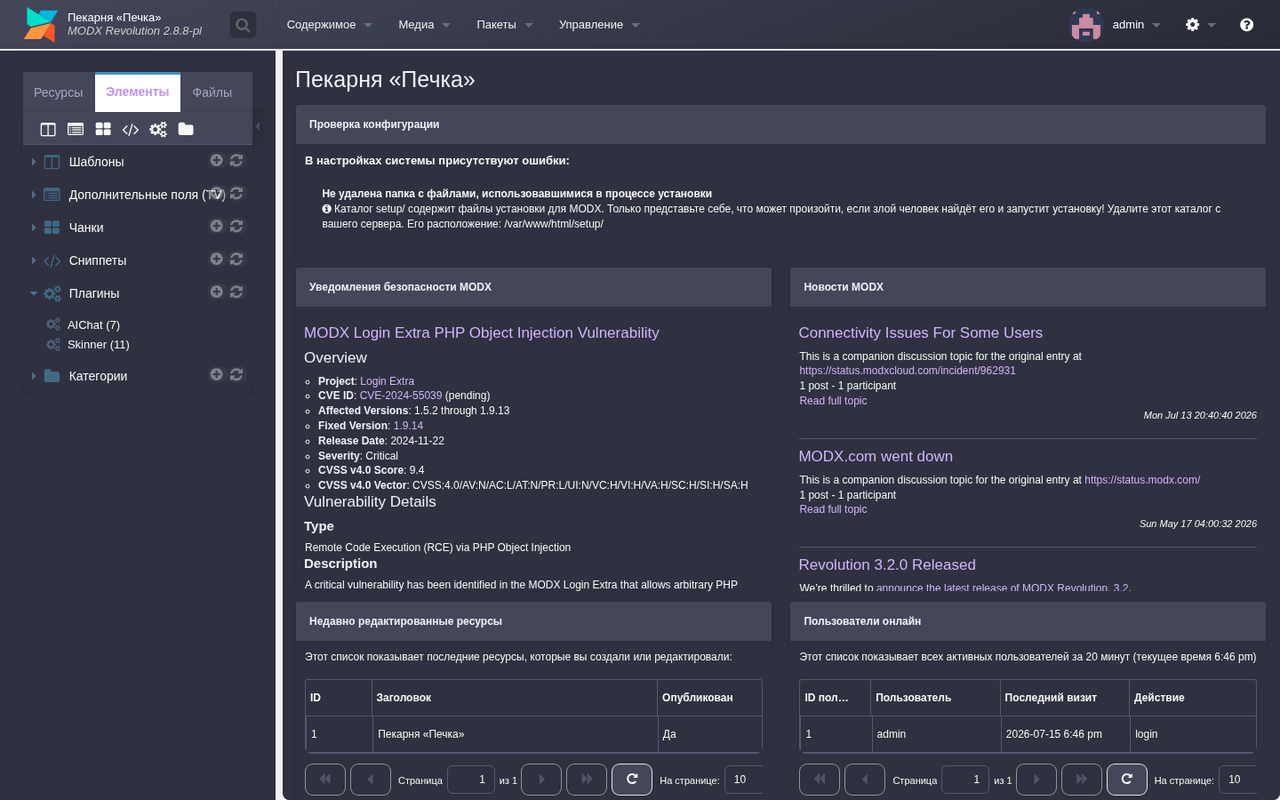Open the Содержимое dropdown menu
The width and height of the screenshot is (1280, 800).
329,24
